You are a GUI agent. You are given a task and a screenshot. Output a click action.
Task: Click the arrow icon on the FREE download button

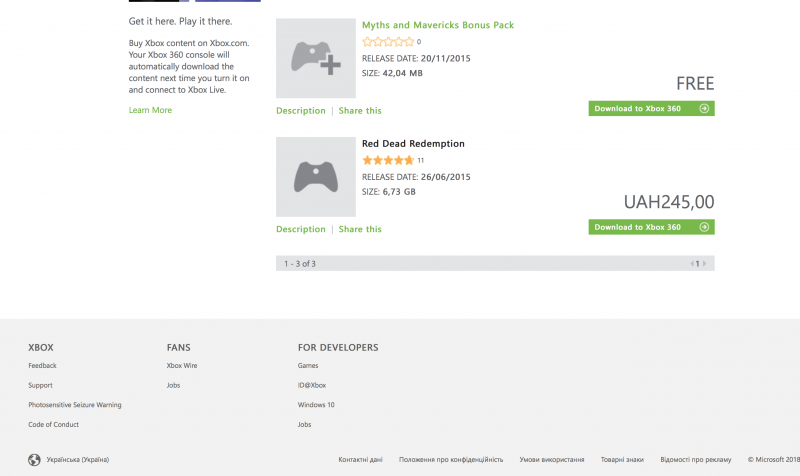point(704,108)
